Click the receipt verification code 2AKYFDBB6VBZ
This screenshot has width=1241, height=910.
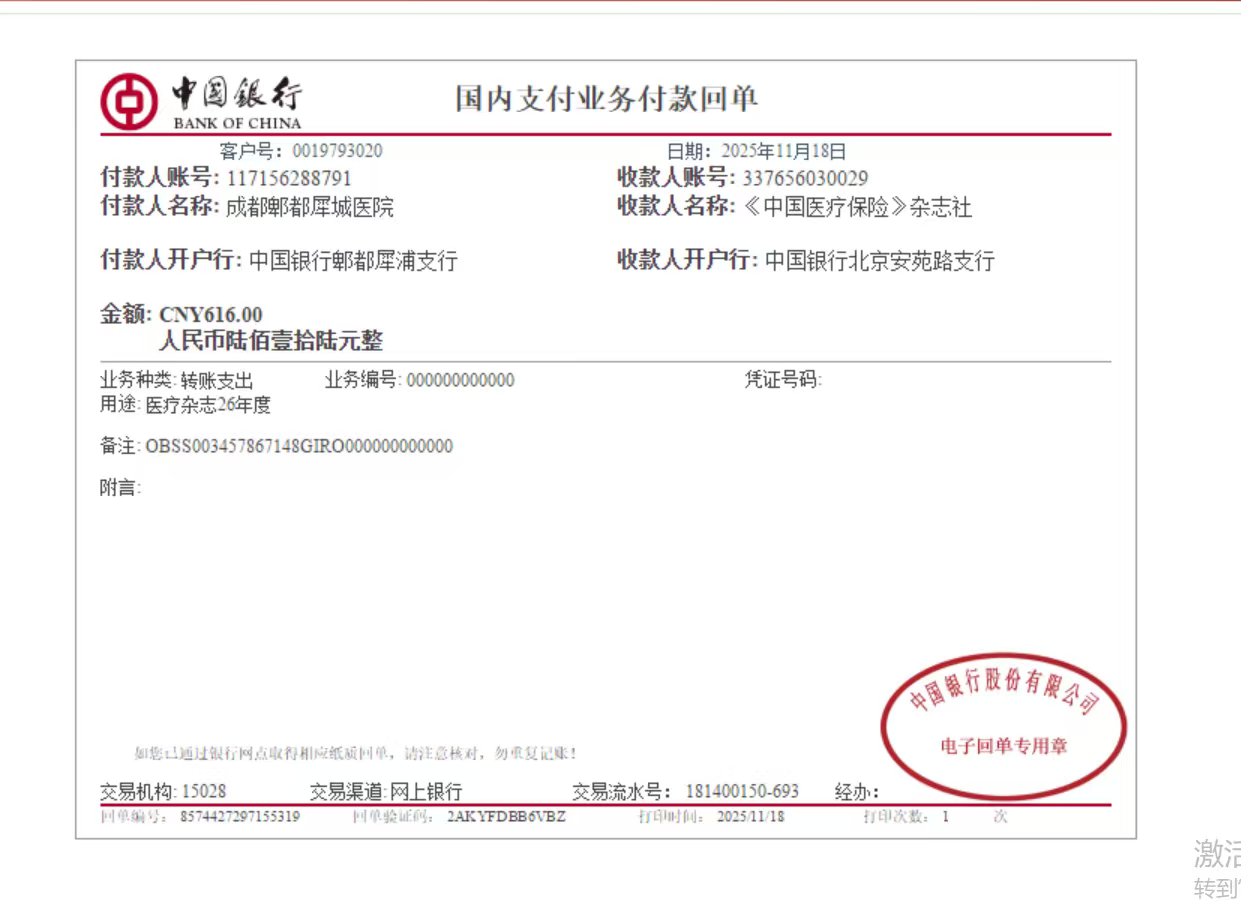[x=506, y=817]
